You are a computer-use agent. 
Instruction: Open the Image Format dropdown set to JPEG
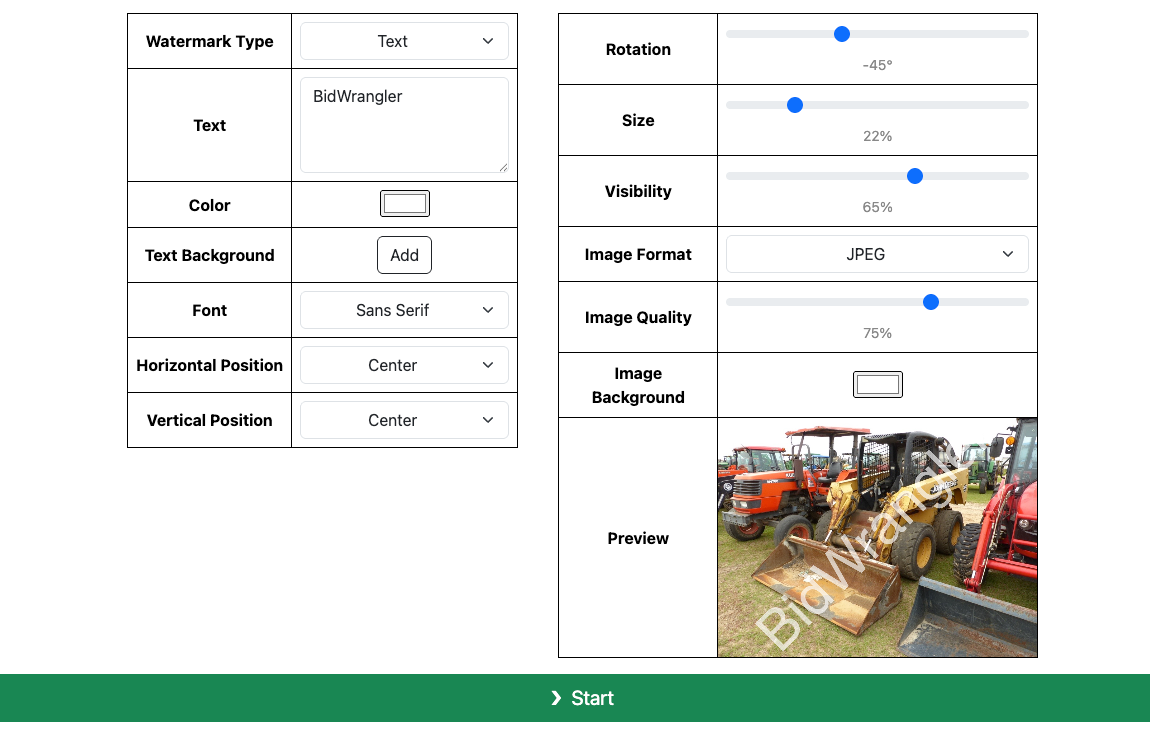(877, 254)
